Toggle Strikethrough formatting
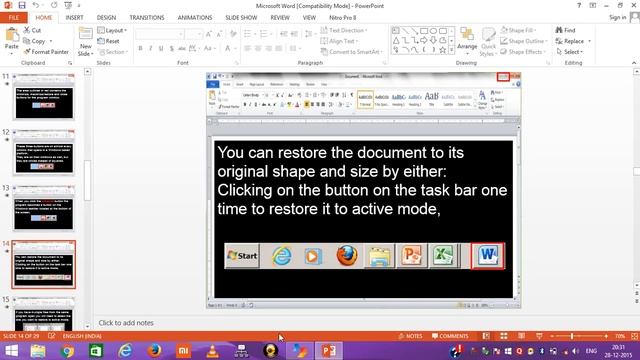Image resolution: width=640 pixels, height=360 pixels. pyautogui.click(x=182, y=49)
